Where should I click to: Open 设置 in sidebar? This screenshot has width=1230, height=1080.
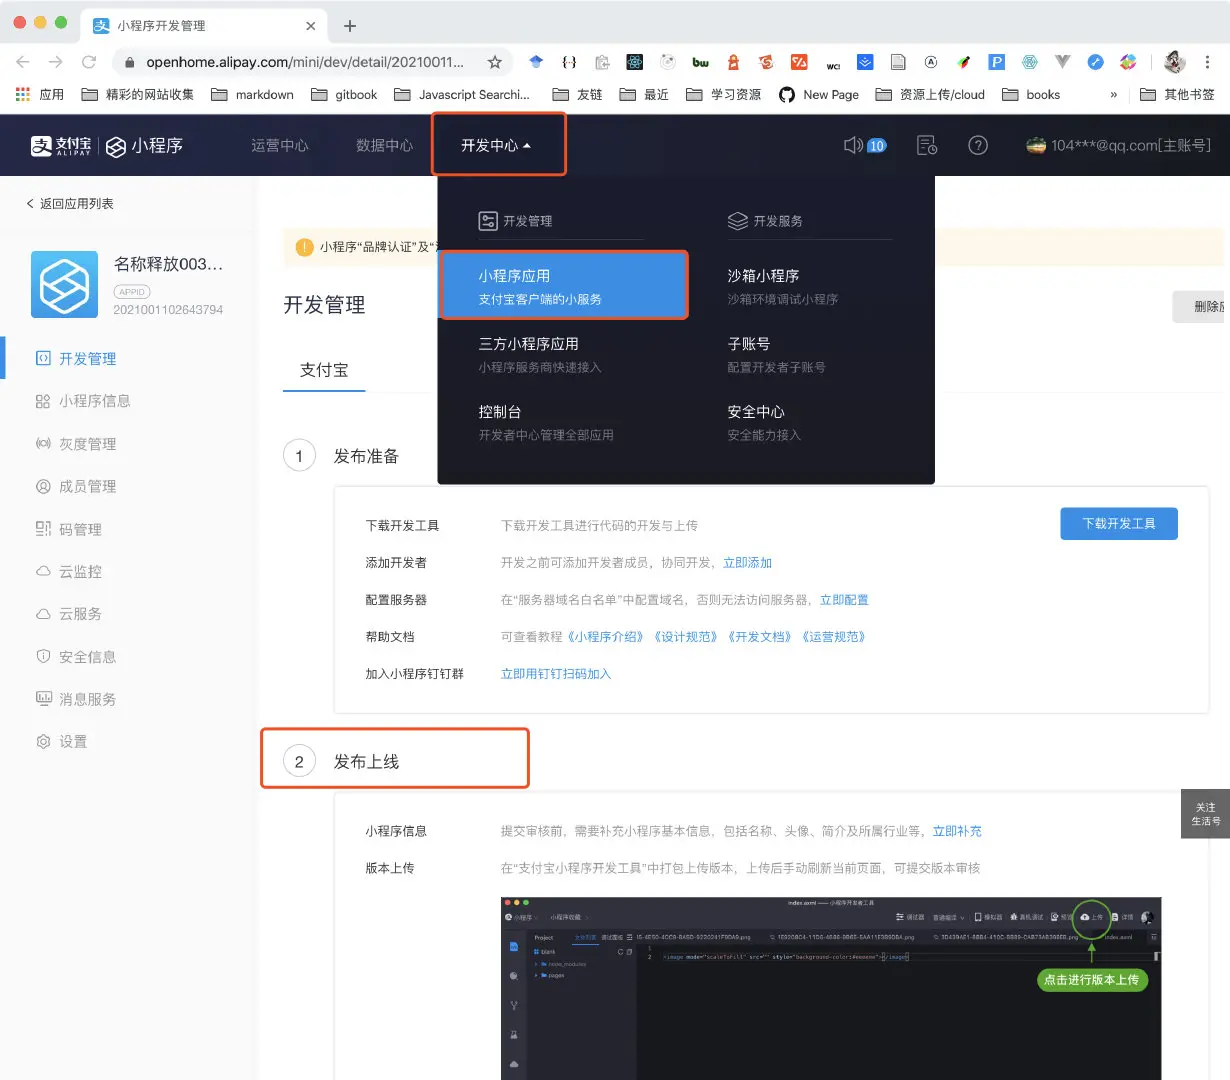click(x=62, y=742)
